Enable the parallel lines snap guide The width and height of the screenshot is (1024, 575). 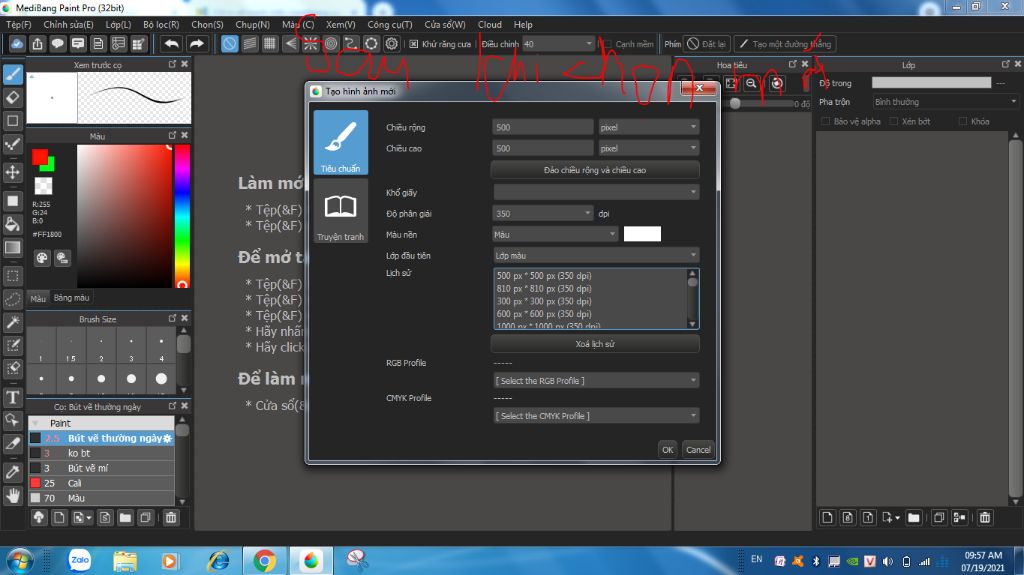pyautogui.click(x=250, y=44)
